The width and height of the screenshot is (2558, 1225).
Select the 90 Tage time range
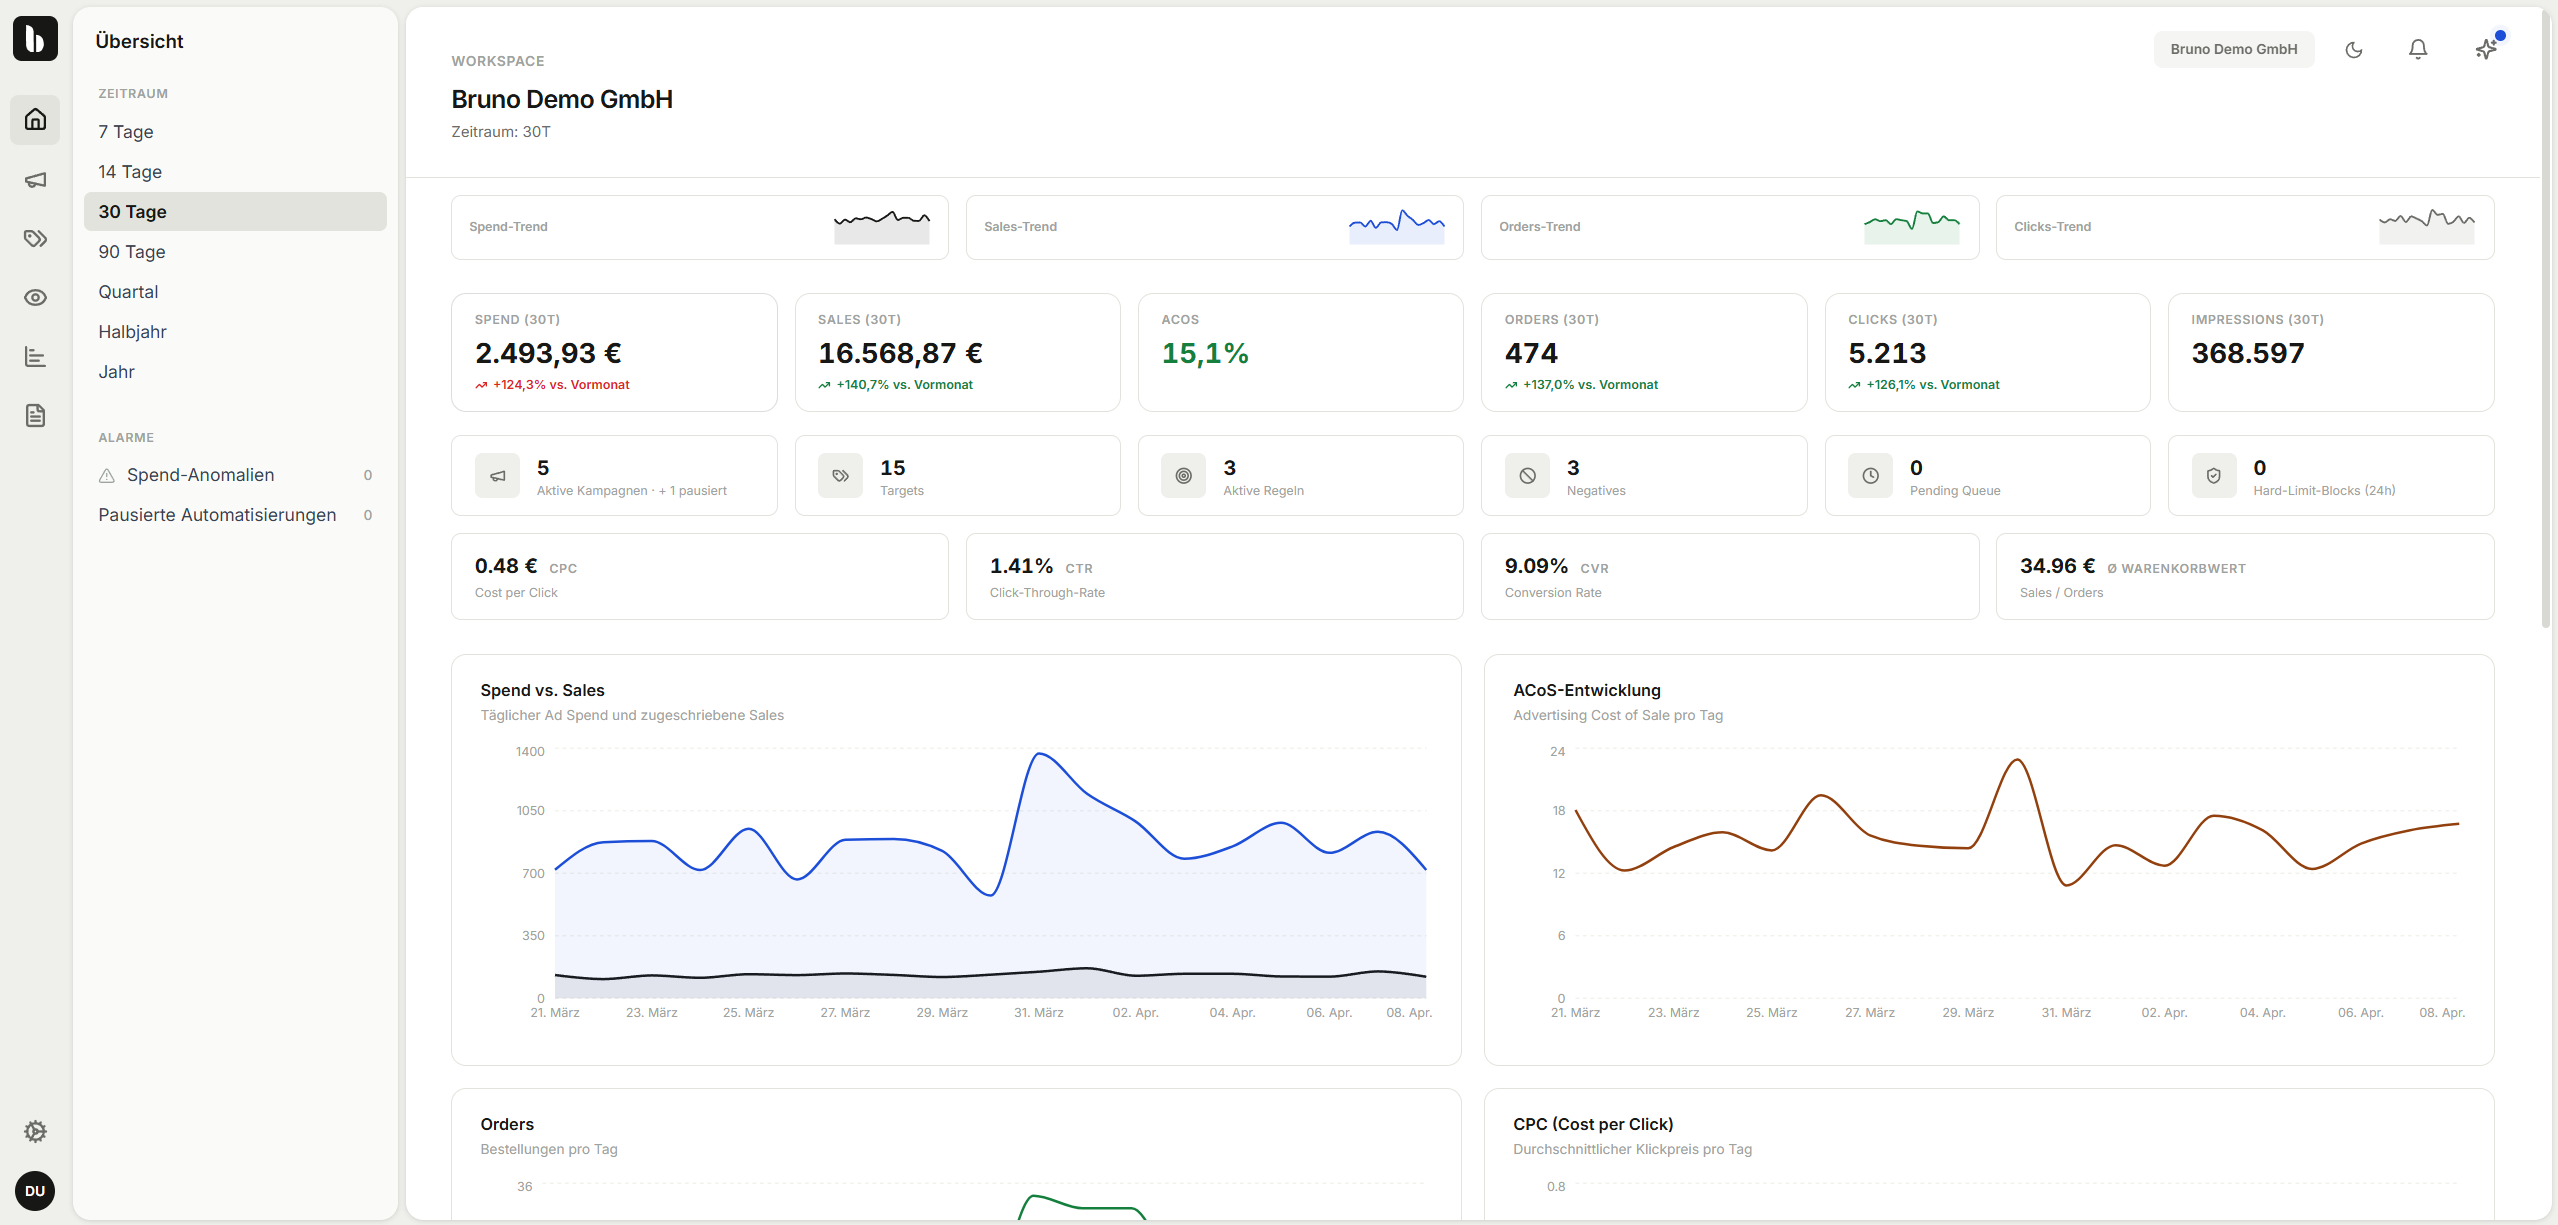click(132, 252)
